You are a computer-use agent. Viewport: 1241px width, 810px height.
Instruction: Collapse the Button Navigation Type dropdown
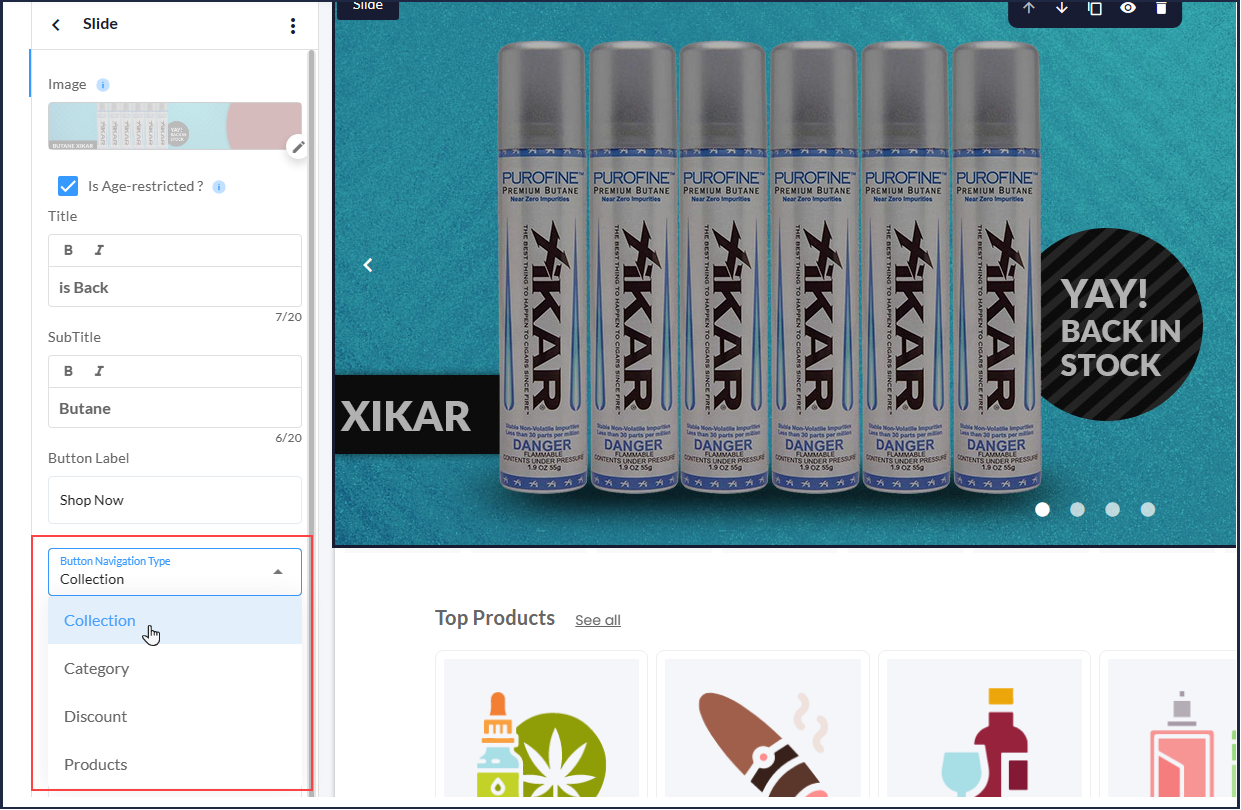click(278, 572)
